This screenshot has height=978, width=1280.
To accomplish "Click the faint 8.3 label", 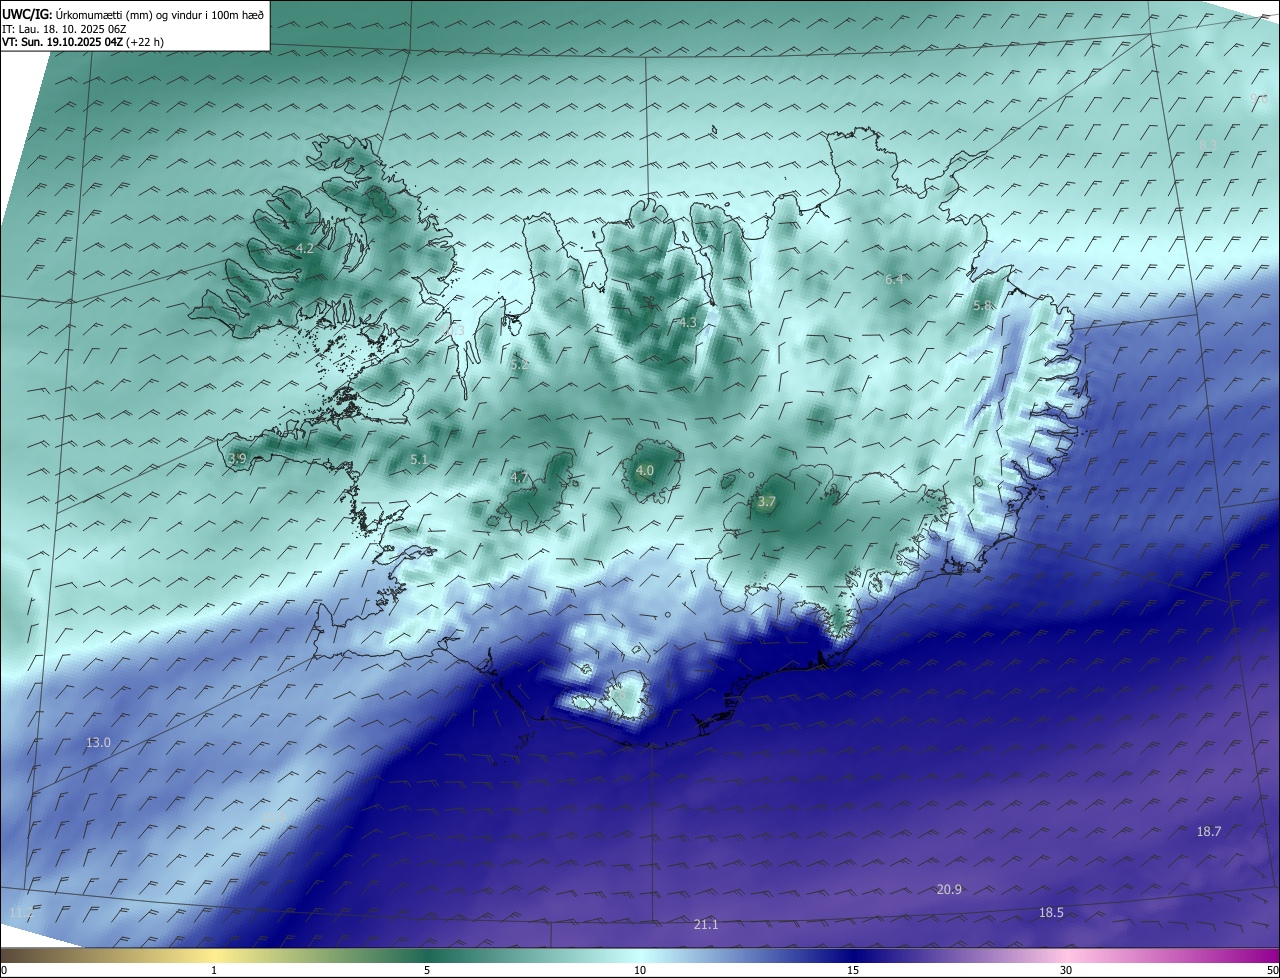I will (1208, 145).
